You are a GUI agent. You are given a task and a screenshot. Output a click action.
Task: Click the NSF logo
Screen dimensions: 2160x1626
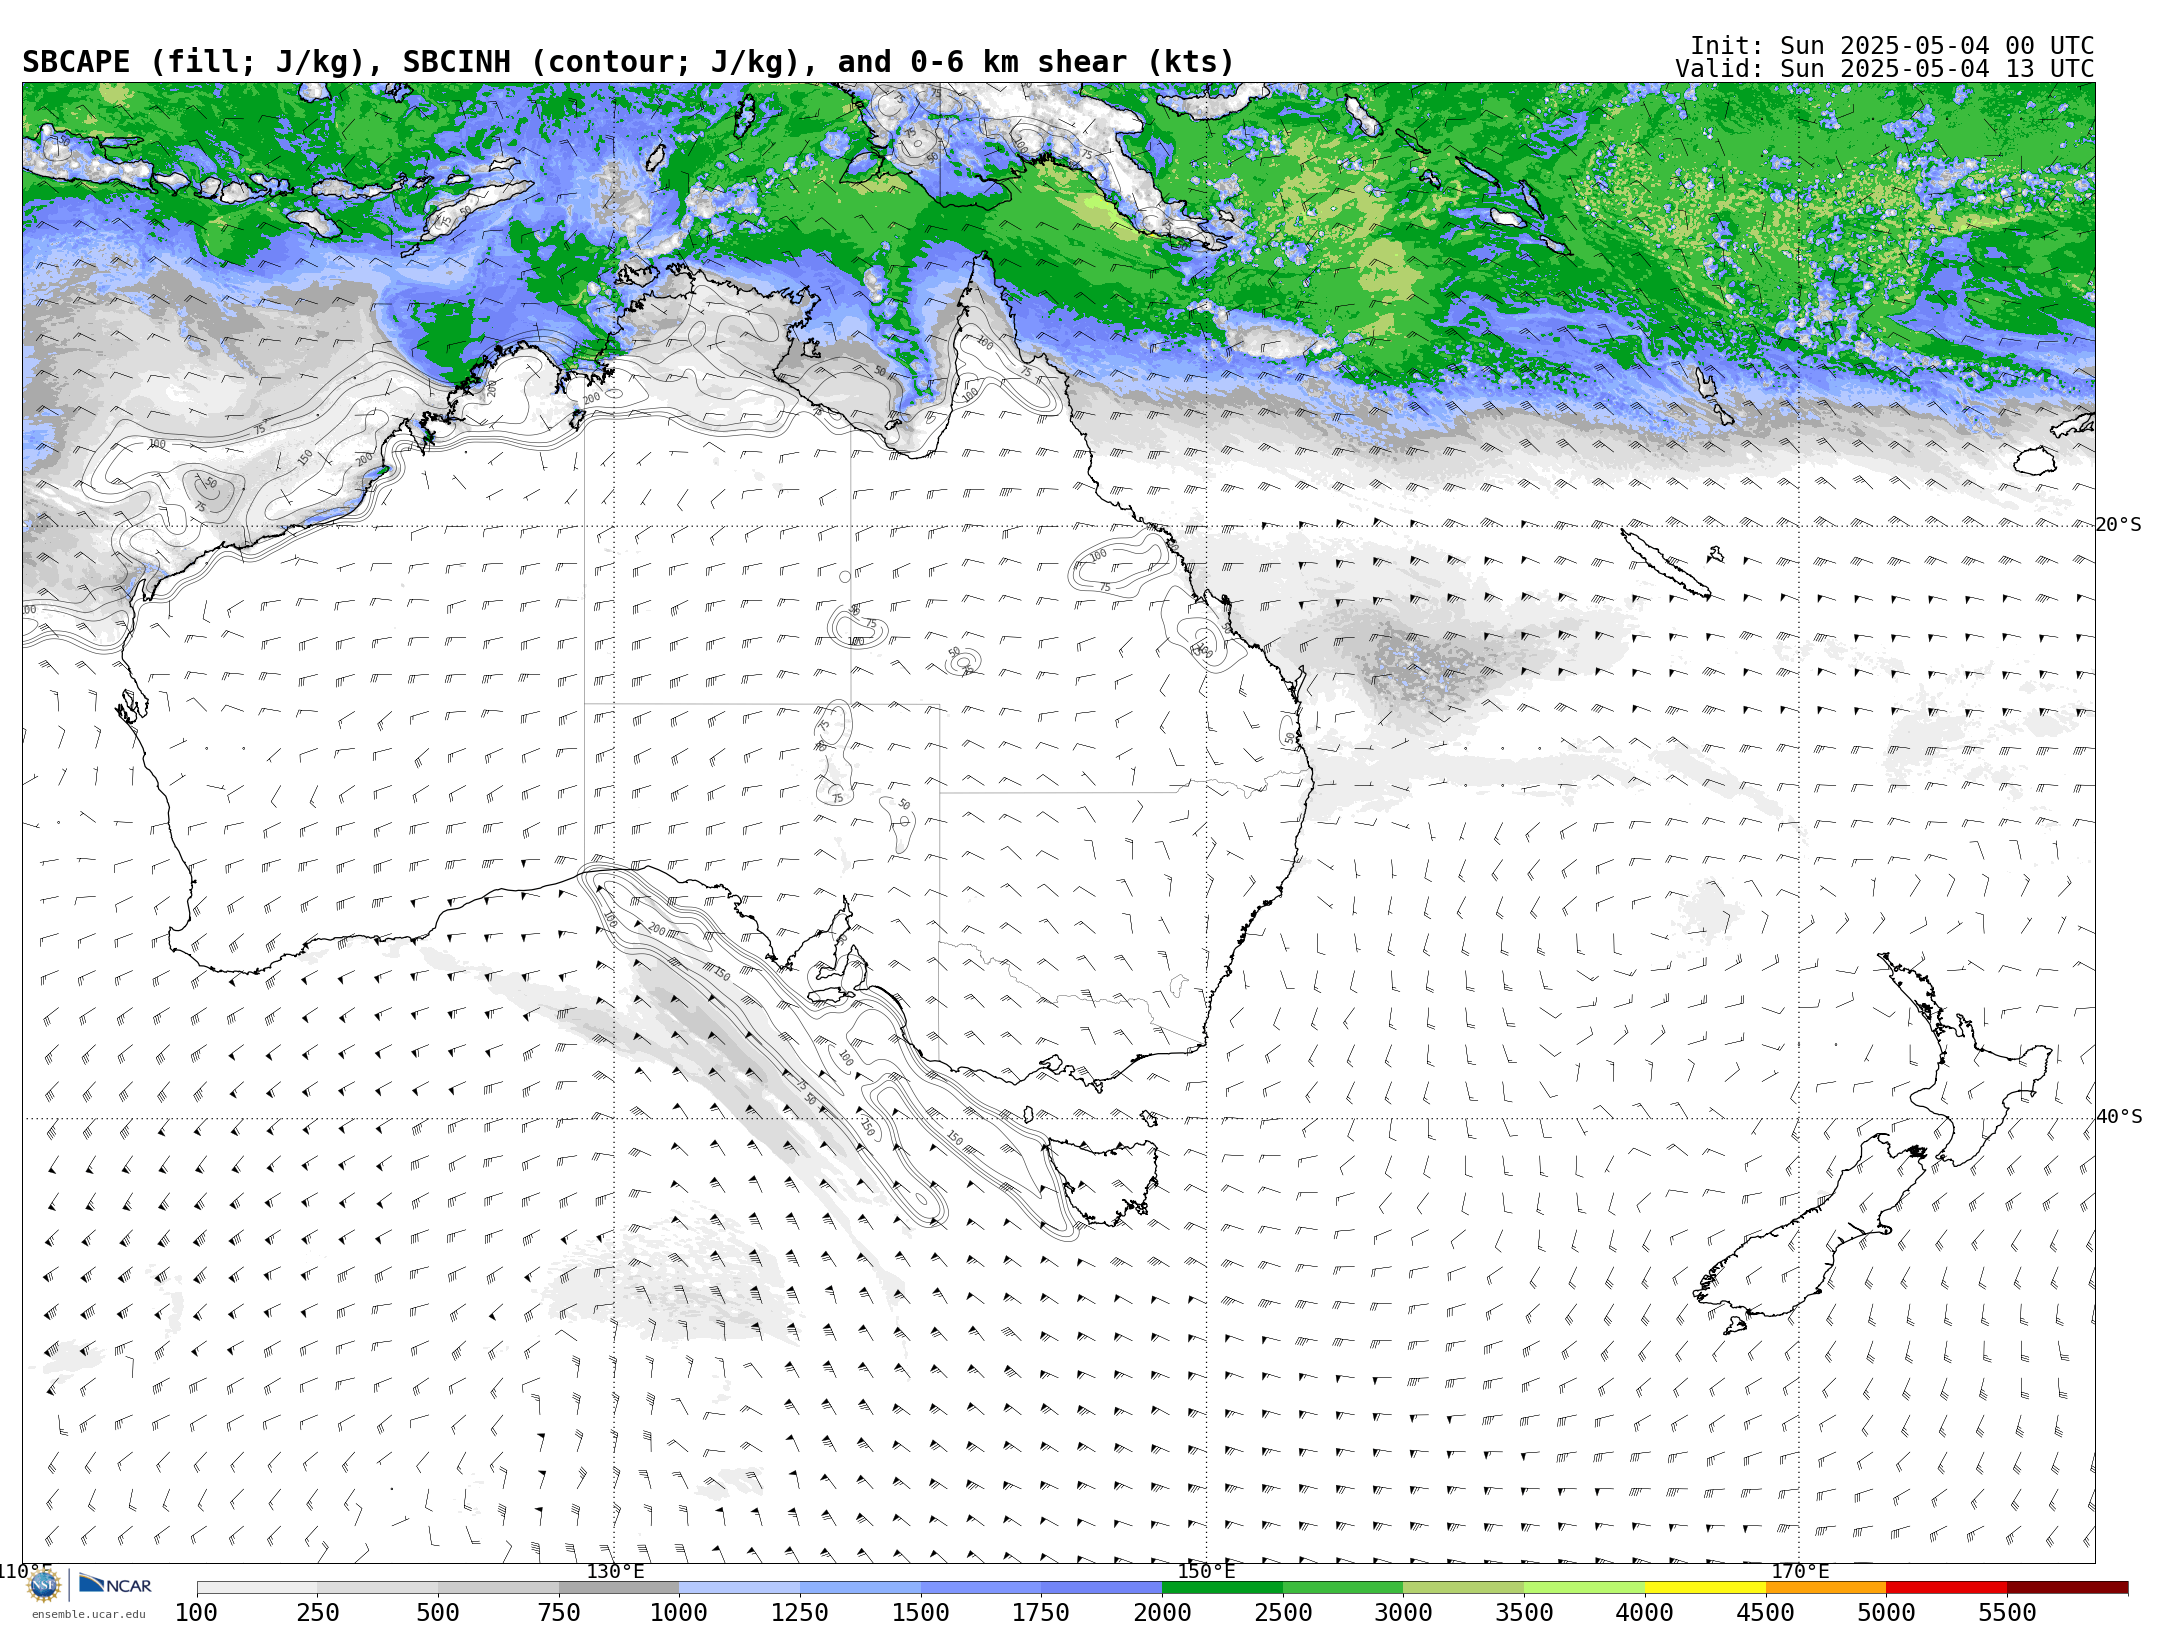click(44, 1585)
